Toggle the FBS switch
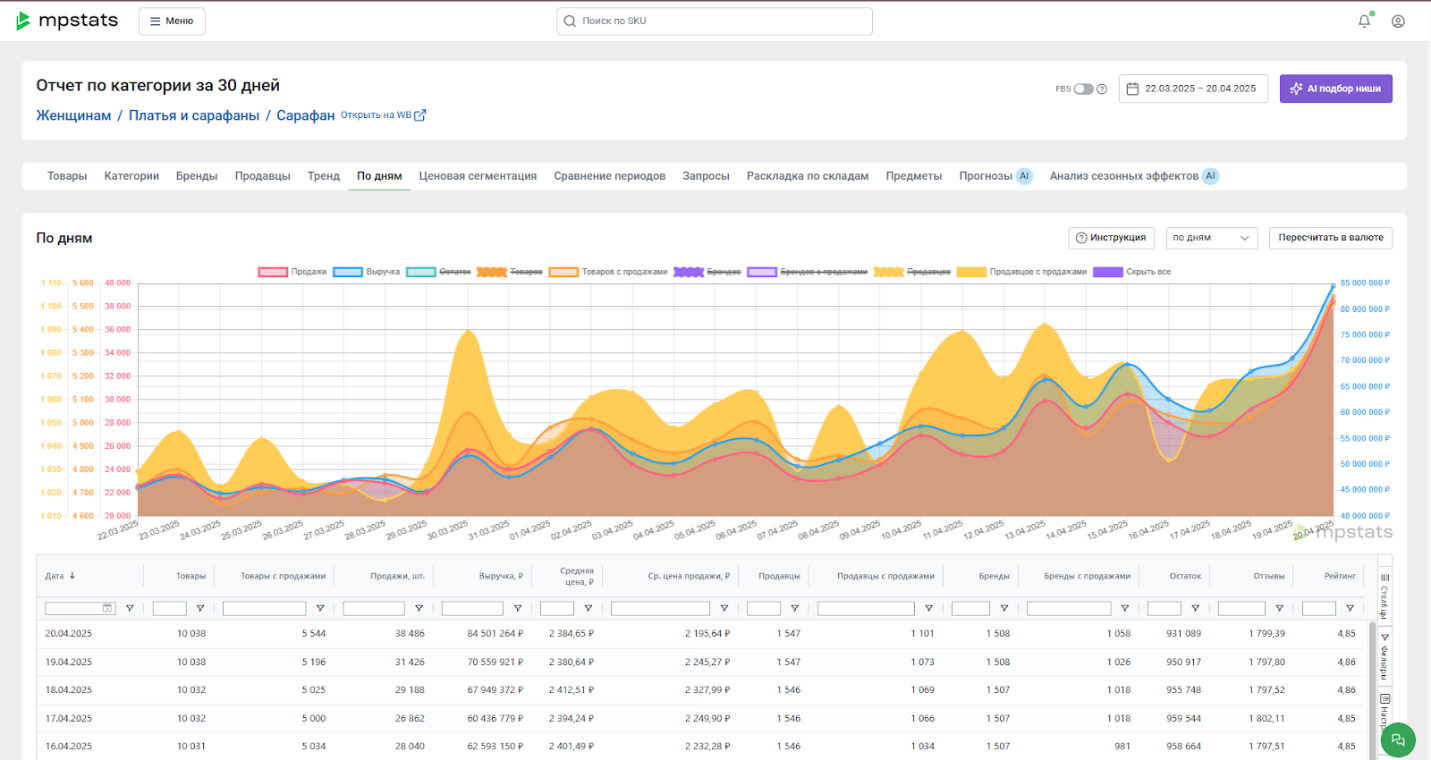Image resolution: width=1431 pixels, height=760 pixels. (x=1084, y=89)
